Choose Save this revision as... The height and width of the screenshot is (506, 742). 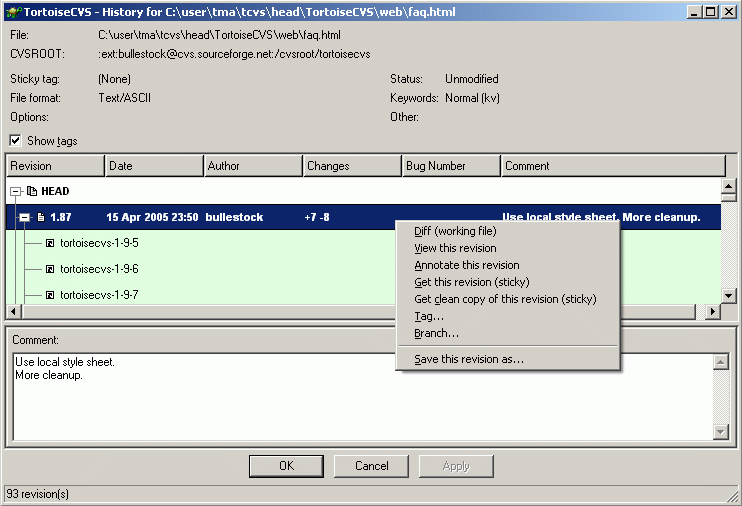[x=507, y=359]
